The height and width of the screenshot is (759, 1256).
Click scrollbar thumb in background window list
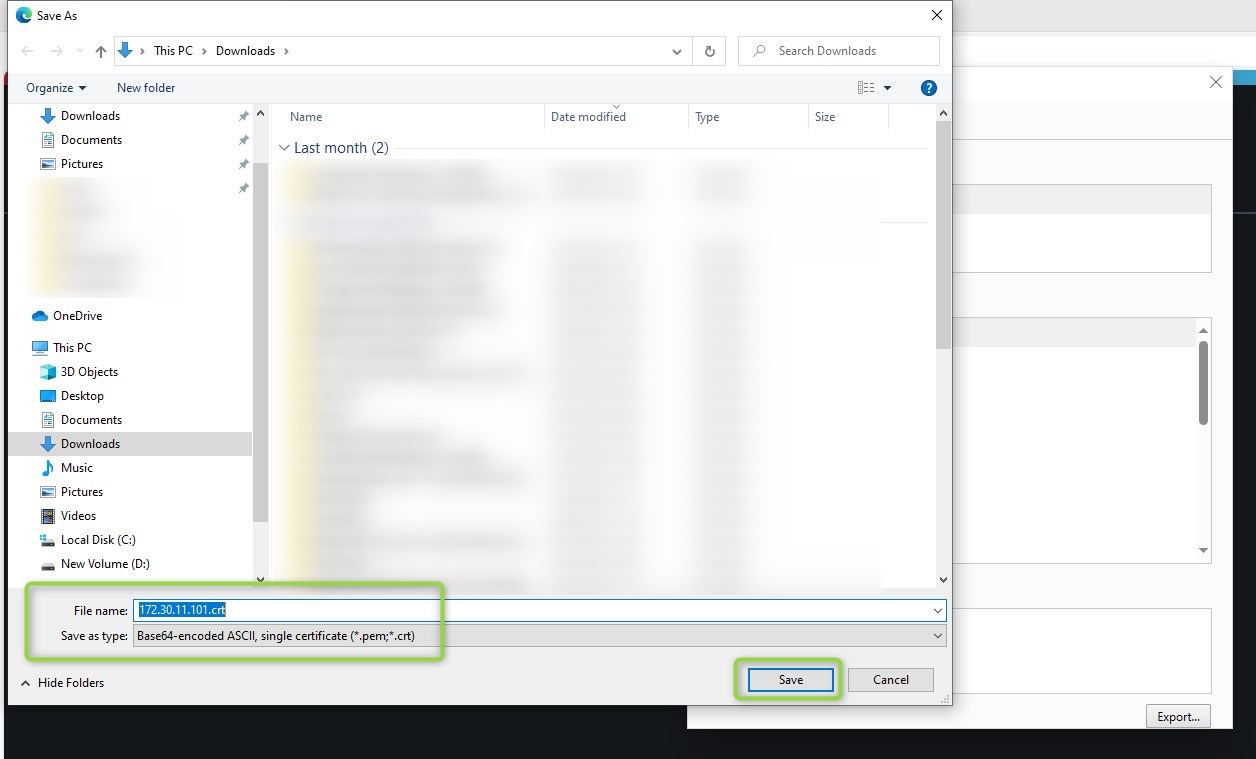tap(1203, 383)
